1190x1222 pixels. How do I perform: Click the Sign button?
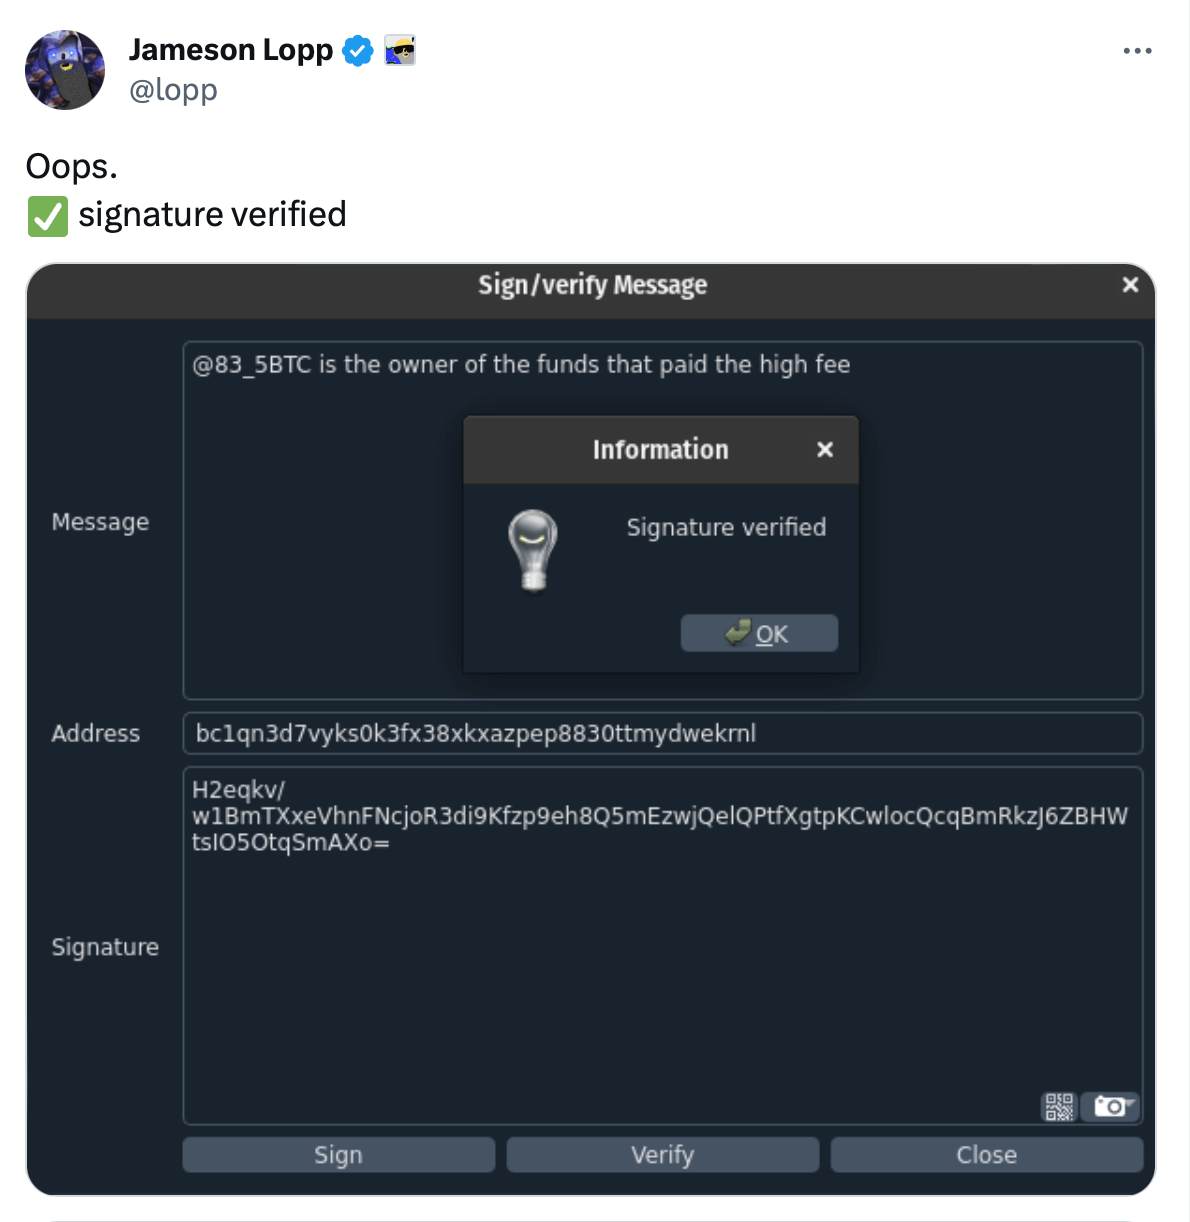(x=339, y=1155)
